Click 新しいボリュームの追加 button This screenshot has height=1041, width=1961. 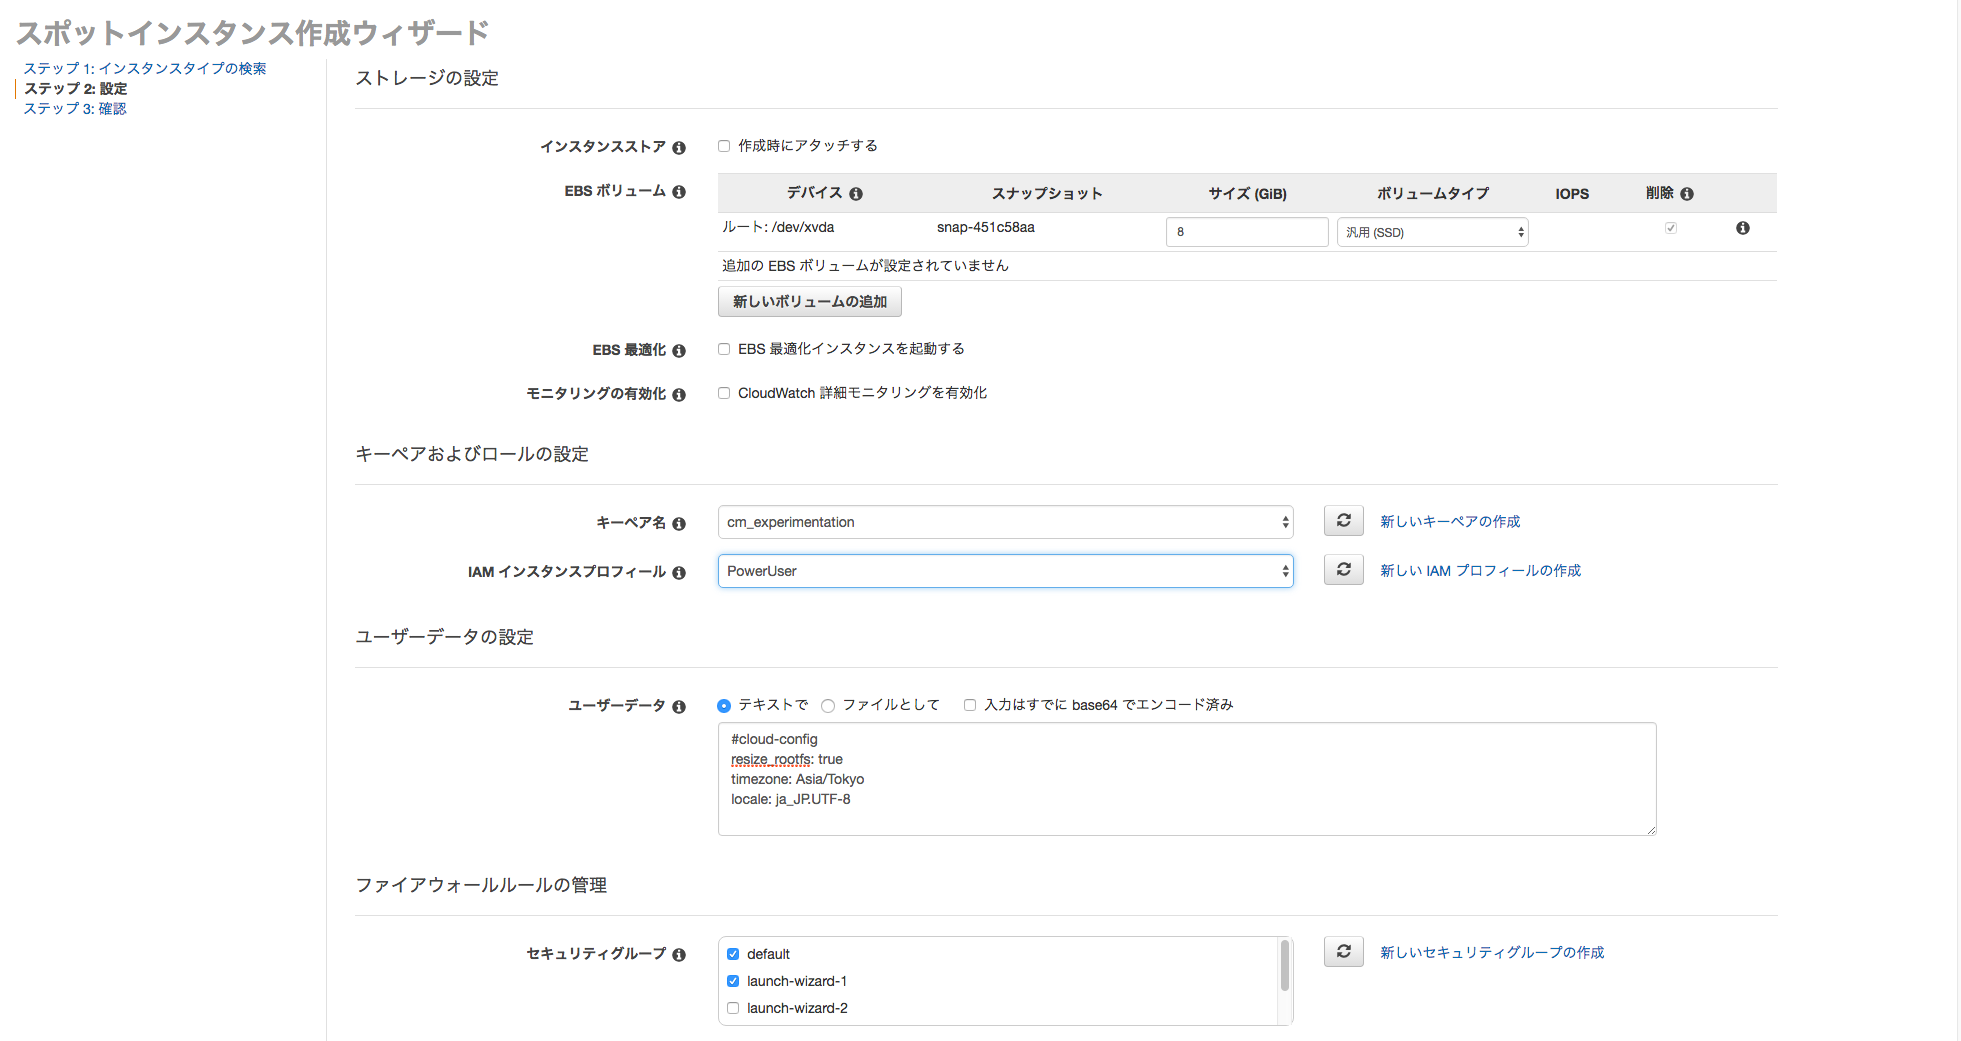click(810, 302)
